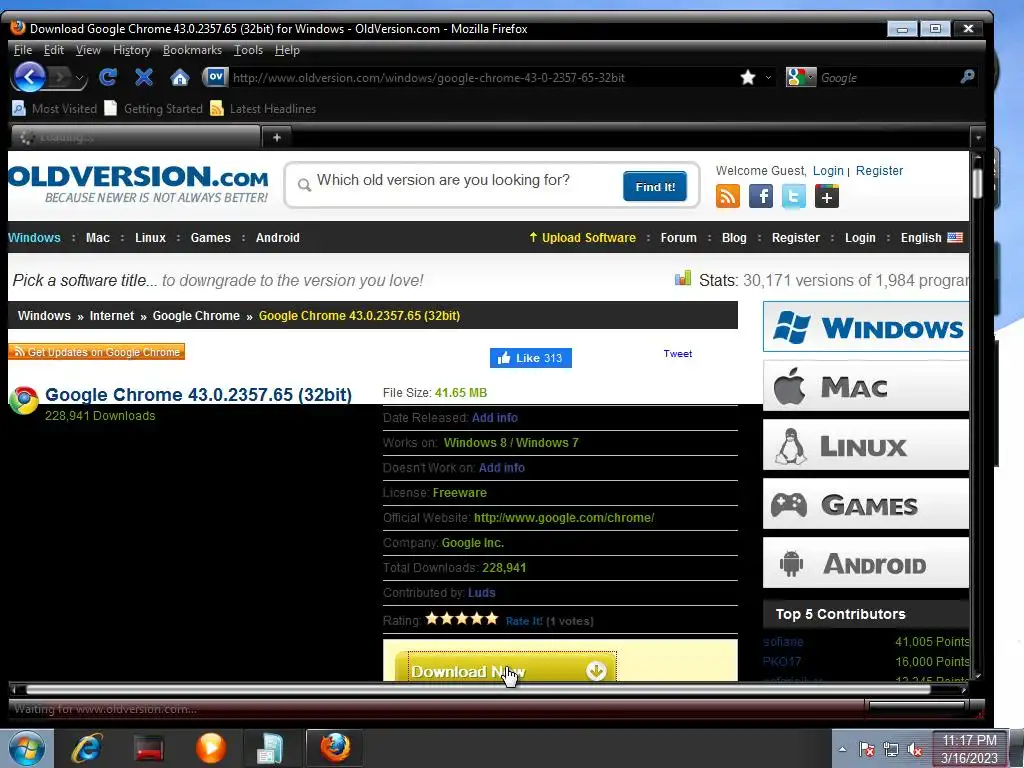
Task: Click the google.com/chrome official website link
Action: (564, 518)
